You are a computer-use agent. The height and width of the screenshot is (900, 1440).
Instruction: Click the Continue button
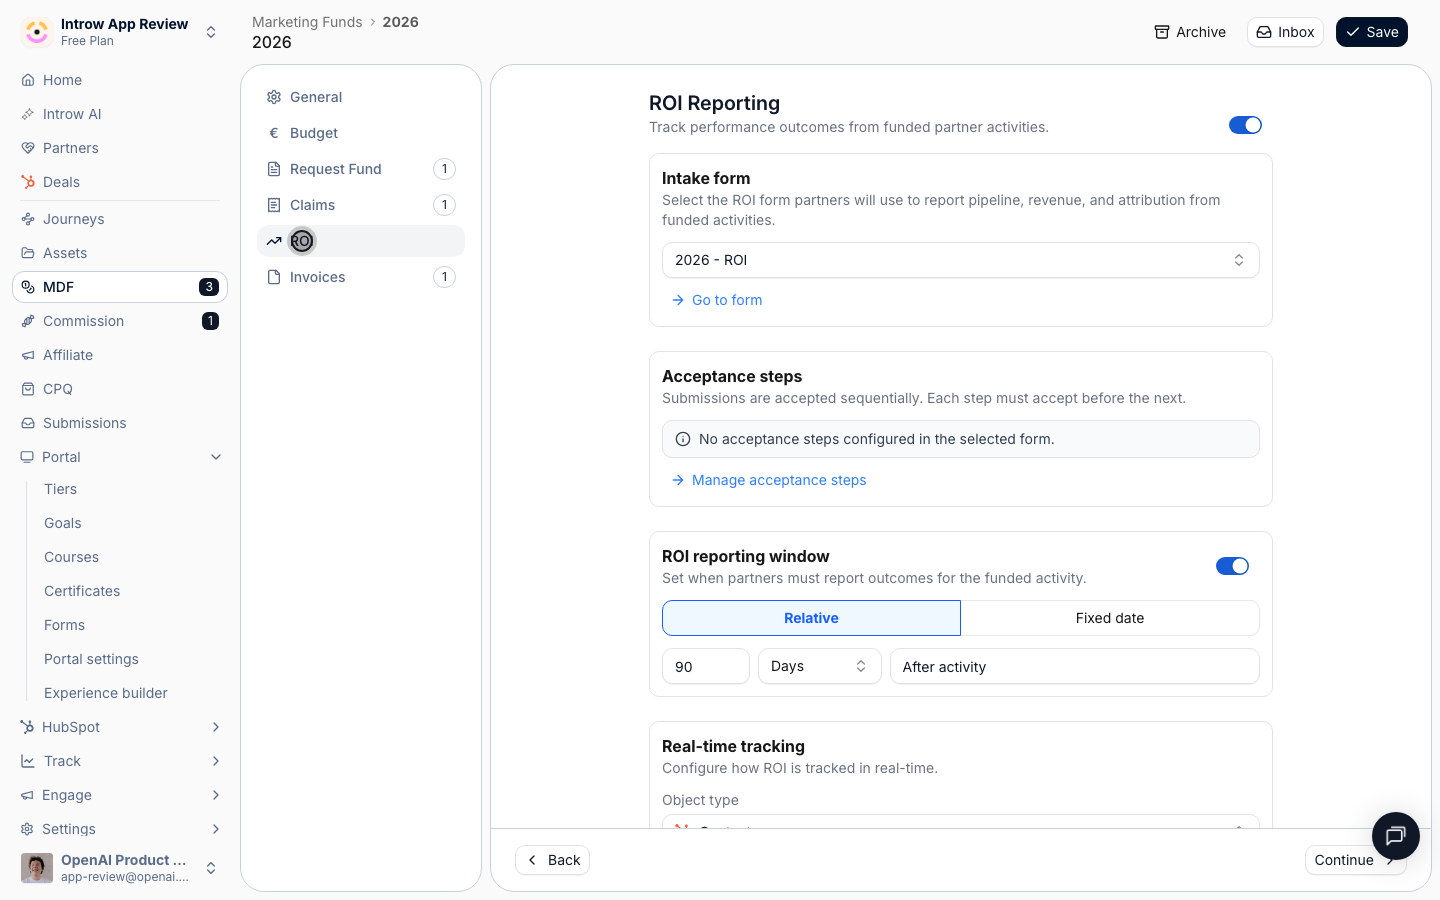(x=1355, y=860)
